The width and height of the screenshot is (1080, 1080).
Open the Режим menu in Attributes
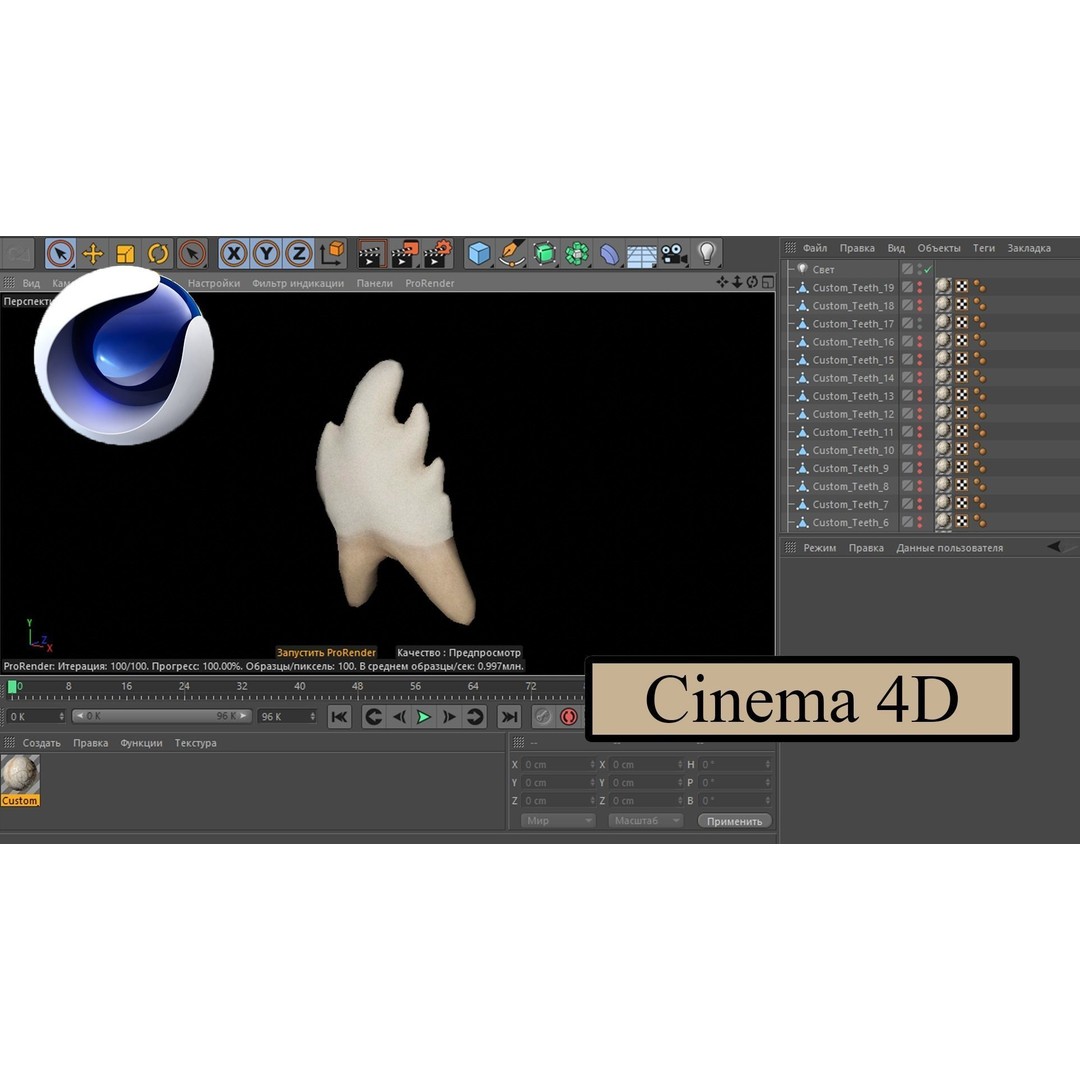tap(820, 548)
